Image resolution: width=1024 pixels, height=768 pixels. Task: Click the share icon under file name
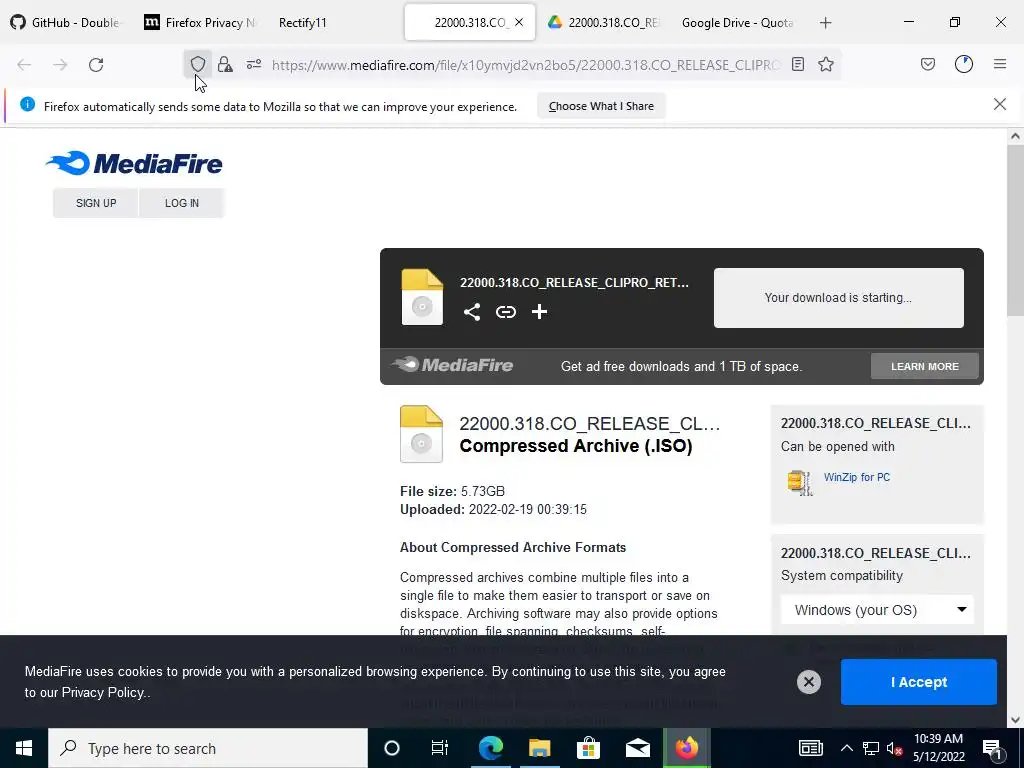click(x=472, y=312)
